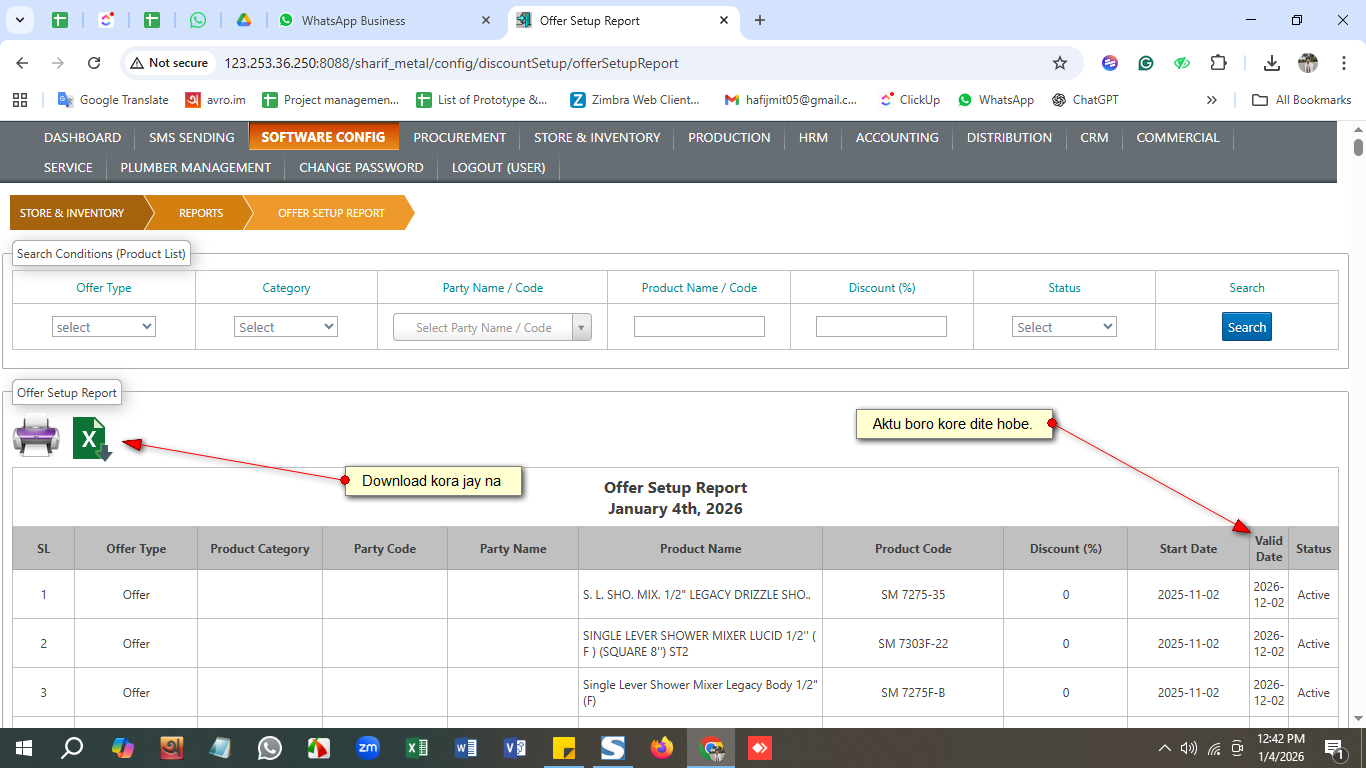This screenshot has width=1366, height=768.
Task: Print the Offer Setup Report via printer icon
Action: (36, 438)
